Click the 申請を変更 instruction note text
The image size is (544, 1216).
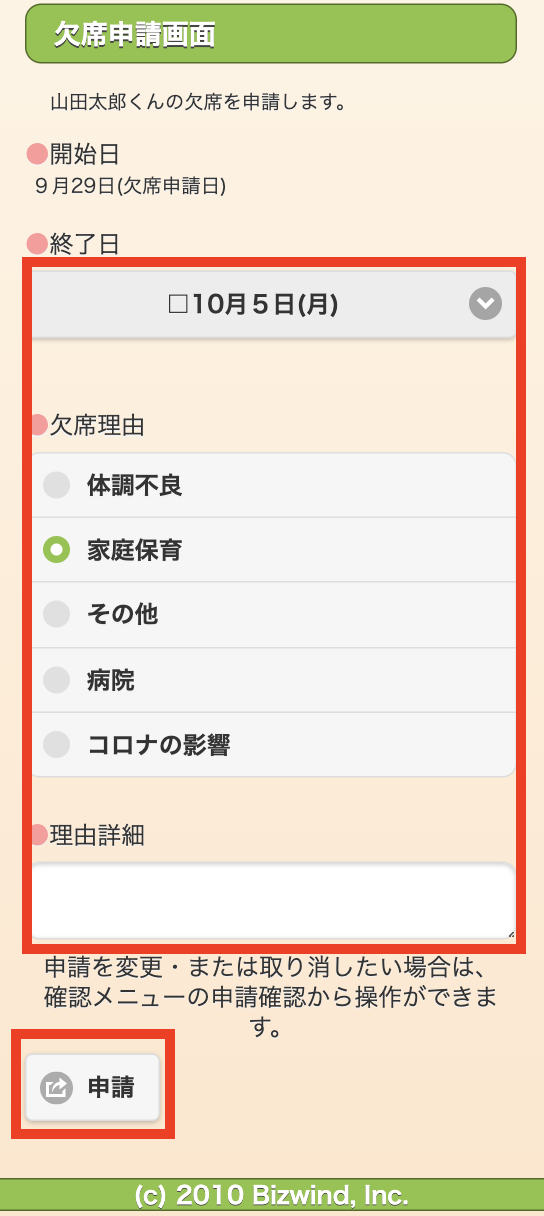tap(271, 997)
